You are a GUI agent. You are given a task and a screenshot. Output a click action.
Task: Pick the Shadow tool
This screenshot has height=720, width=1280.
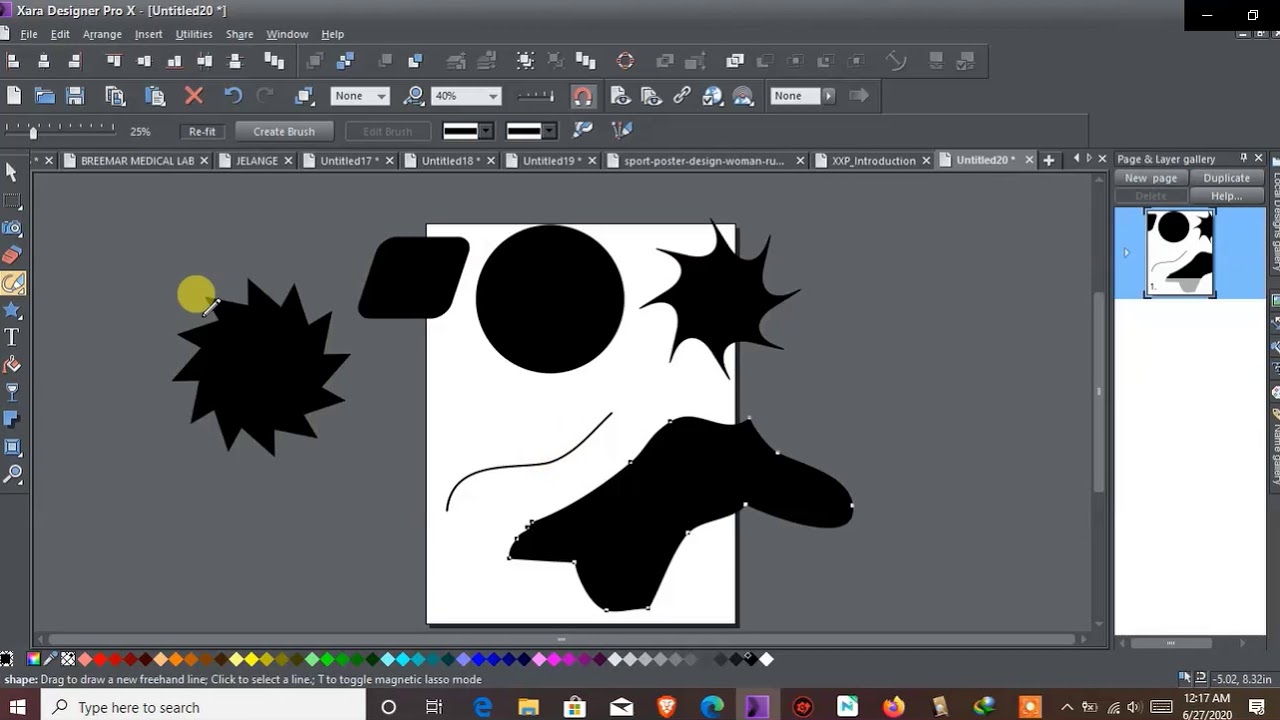coord(12,419)
